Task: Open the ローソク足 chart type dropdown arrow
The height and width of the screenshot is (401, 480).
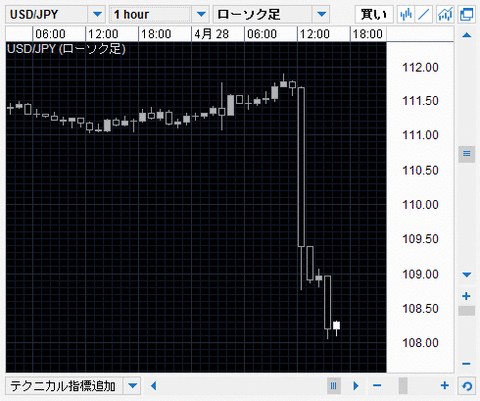Action: tap(321, 14)
